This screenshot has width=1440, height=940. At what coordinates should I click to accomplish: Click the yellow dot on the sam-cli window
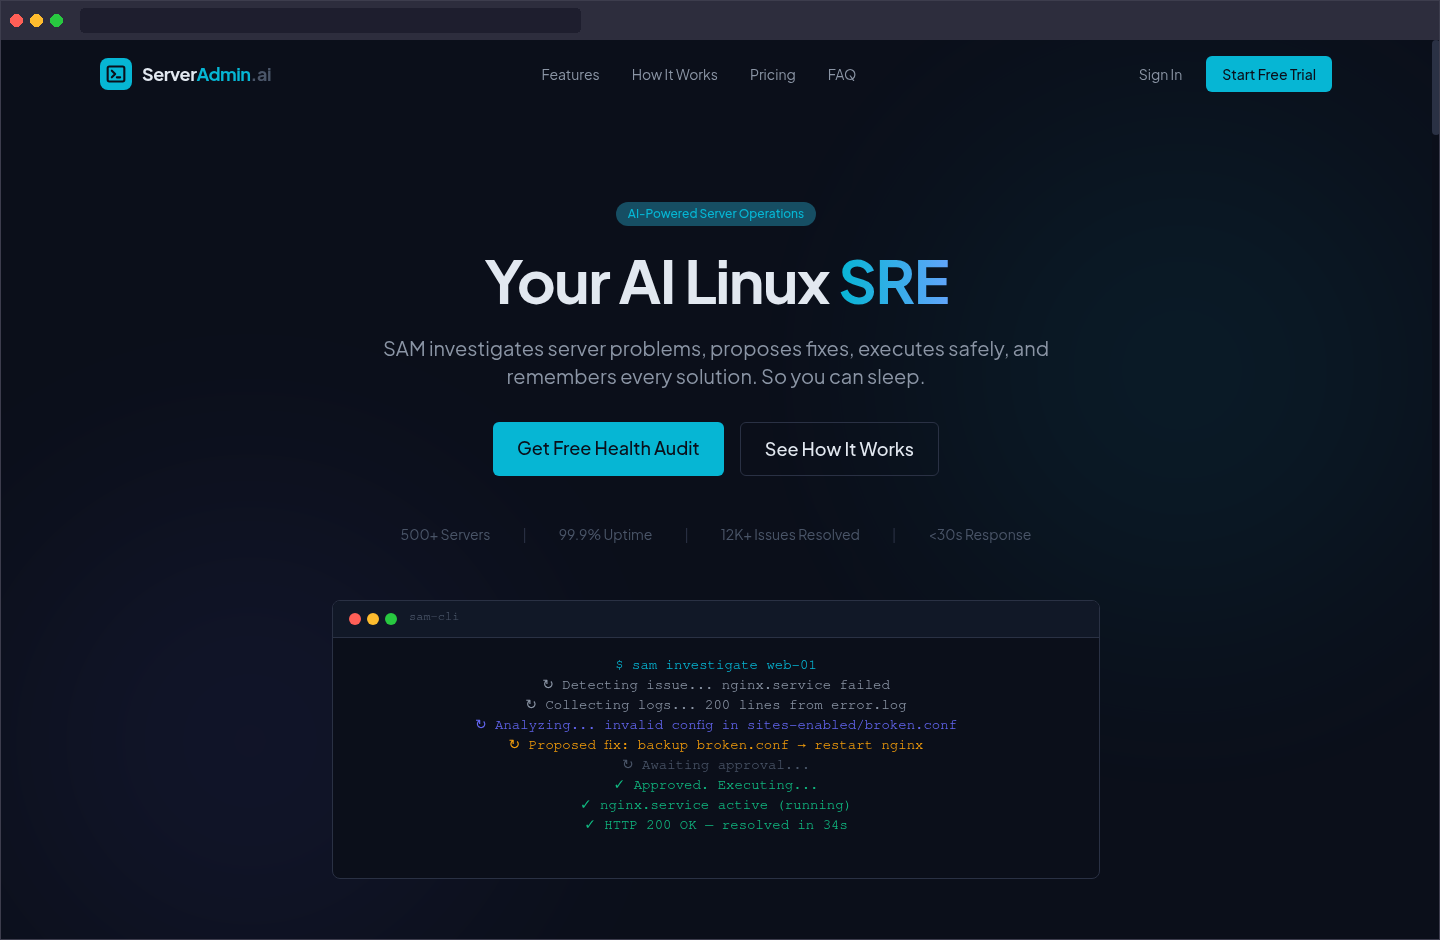point(373,618)
